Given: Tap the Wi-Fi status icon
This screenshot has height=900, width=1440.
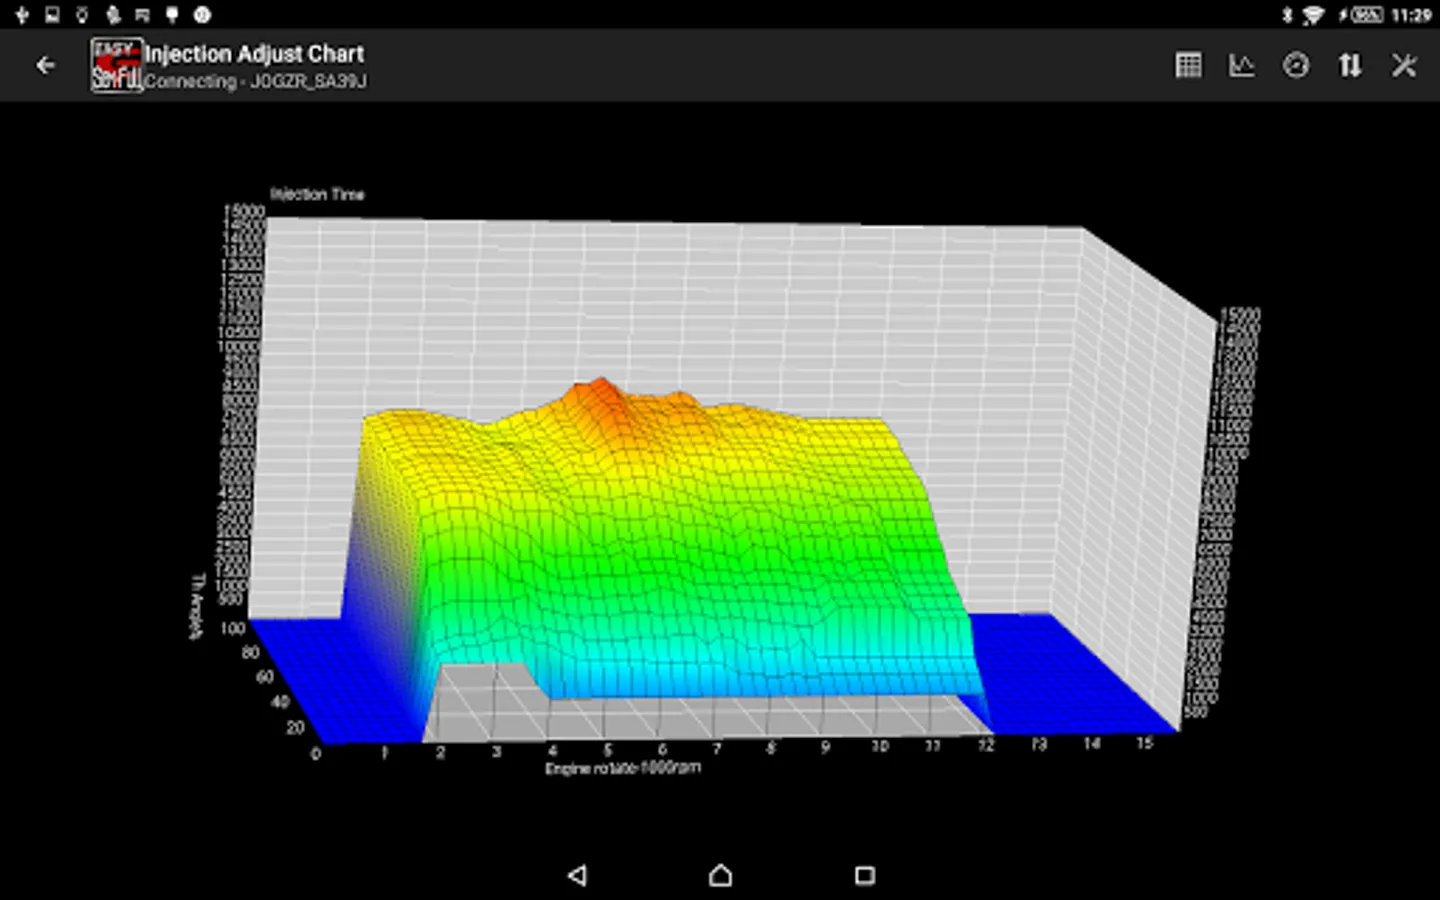Looking at the screenshot, I should coord(1313,15).
